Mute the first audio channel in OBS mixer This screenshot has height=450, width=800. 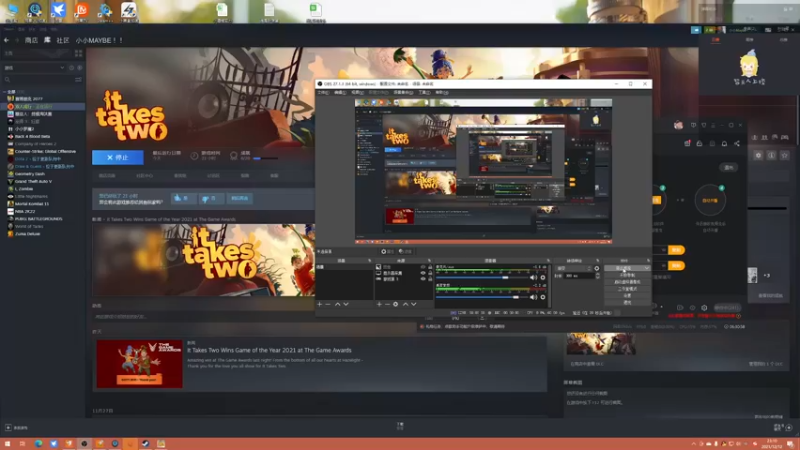coord(533,278)
